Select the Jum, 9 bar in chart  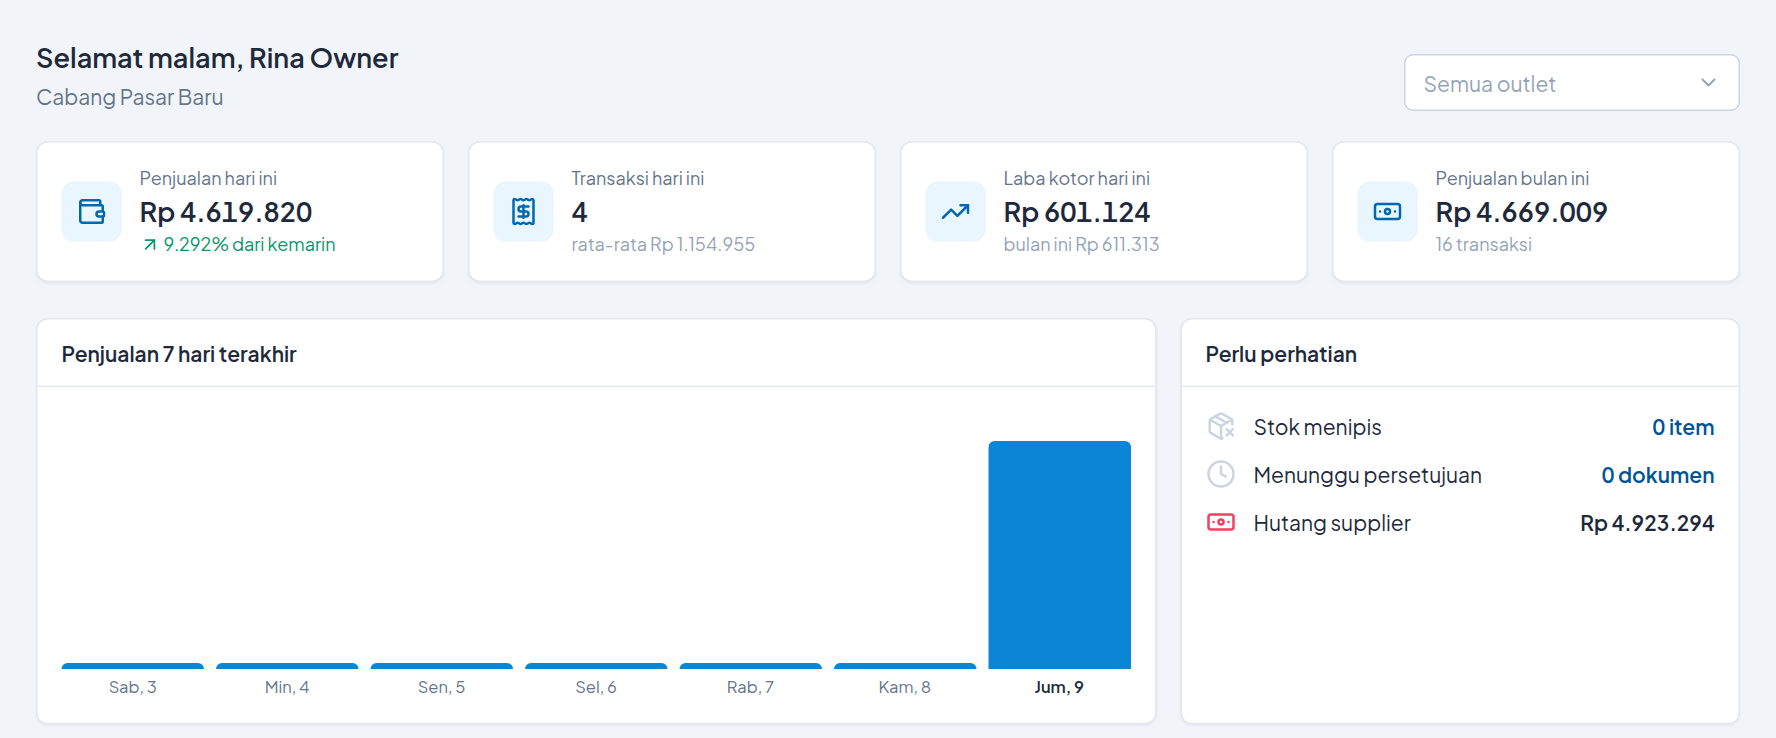click(1059, 555)
